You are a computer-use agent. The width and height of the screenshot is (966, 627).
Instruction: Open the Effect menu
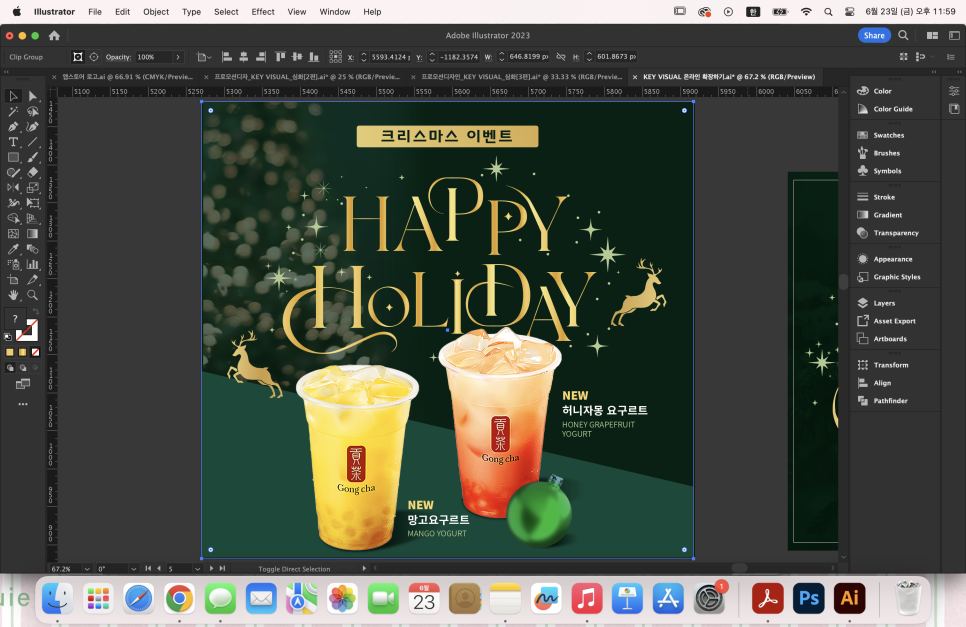pos(263,12)
